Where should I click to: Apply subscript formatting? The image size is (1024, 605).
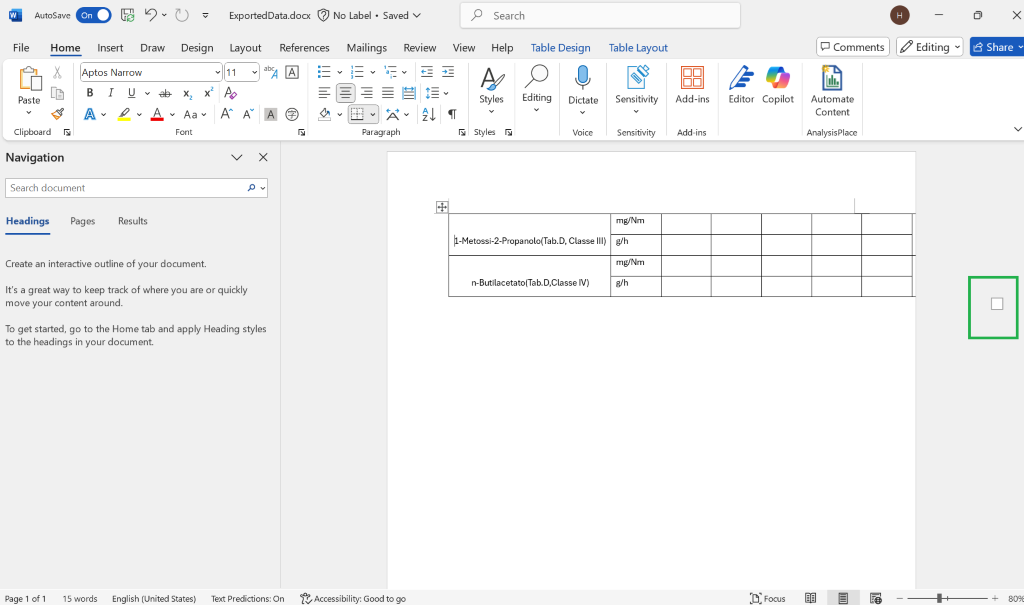point(187,93)
